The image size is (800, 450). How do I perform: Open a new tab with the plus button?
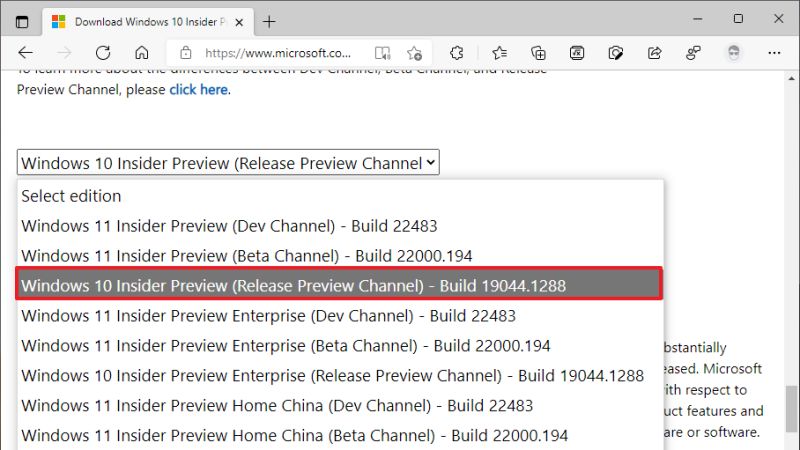269,22
